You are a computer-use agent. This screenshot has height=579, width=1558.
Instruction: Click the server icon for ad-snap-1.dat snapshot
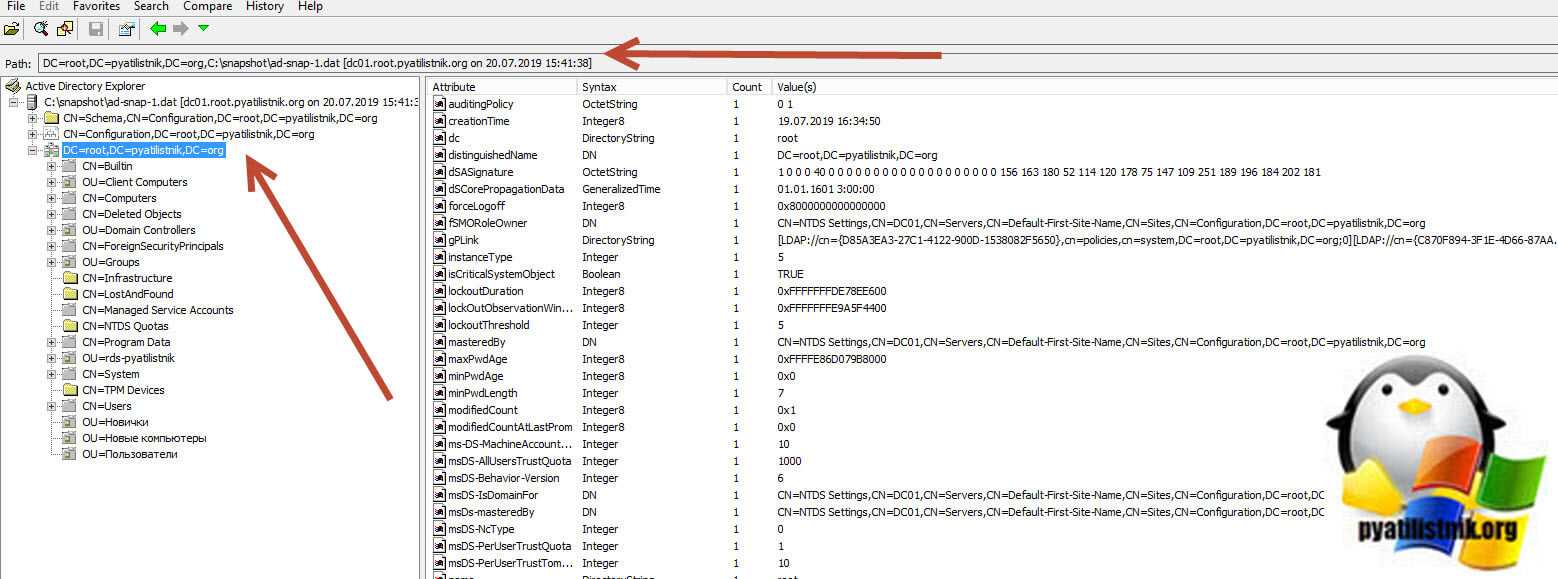[33, 102]
